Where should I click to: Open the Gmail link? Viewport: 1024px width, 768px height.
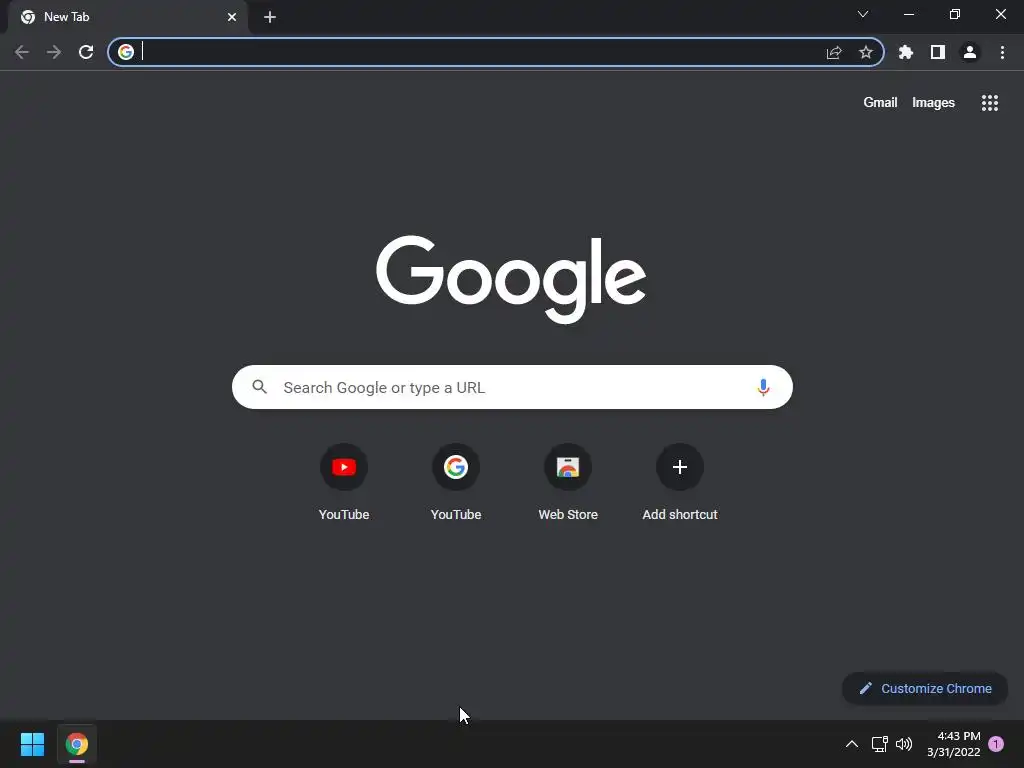pyautogui.click(x=880, y=103)
